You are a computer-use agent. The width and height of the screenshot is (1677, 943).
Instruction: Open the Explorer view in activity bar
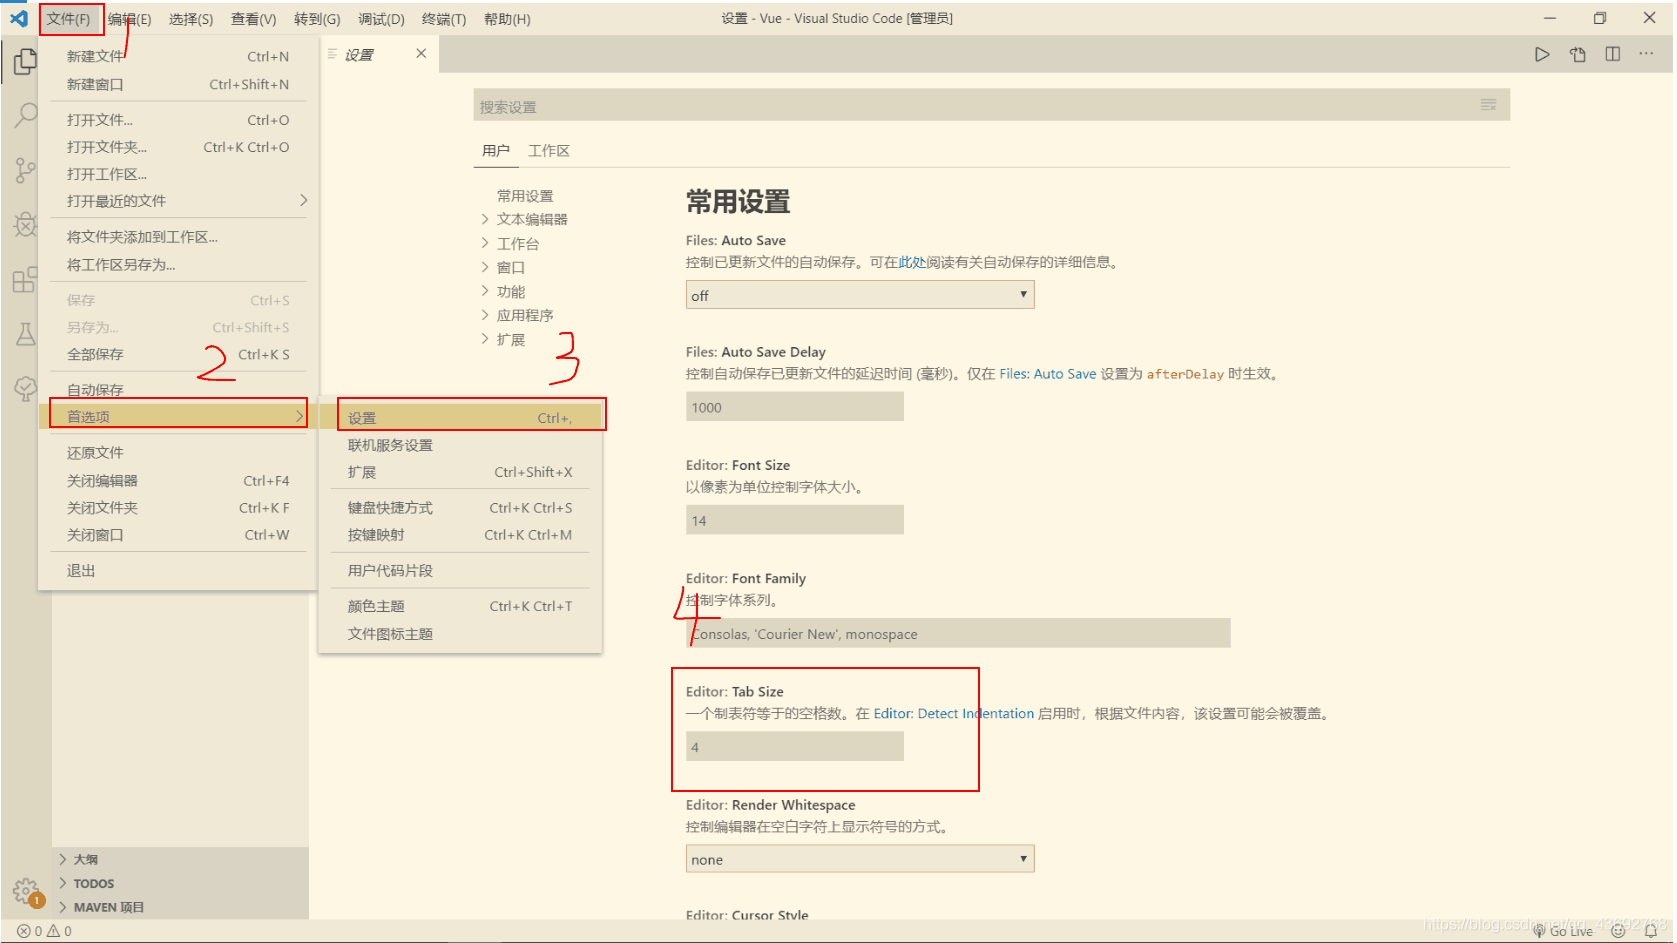[25, 62]
